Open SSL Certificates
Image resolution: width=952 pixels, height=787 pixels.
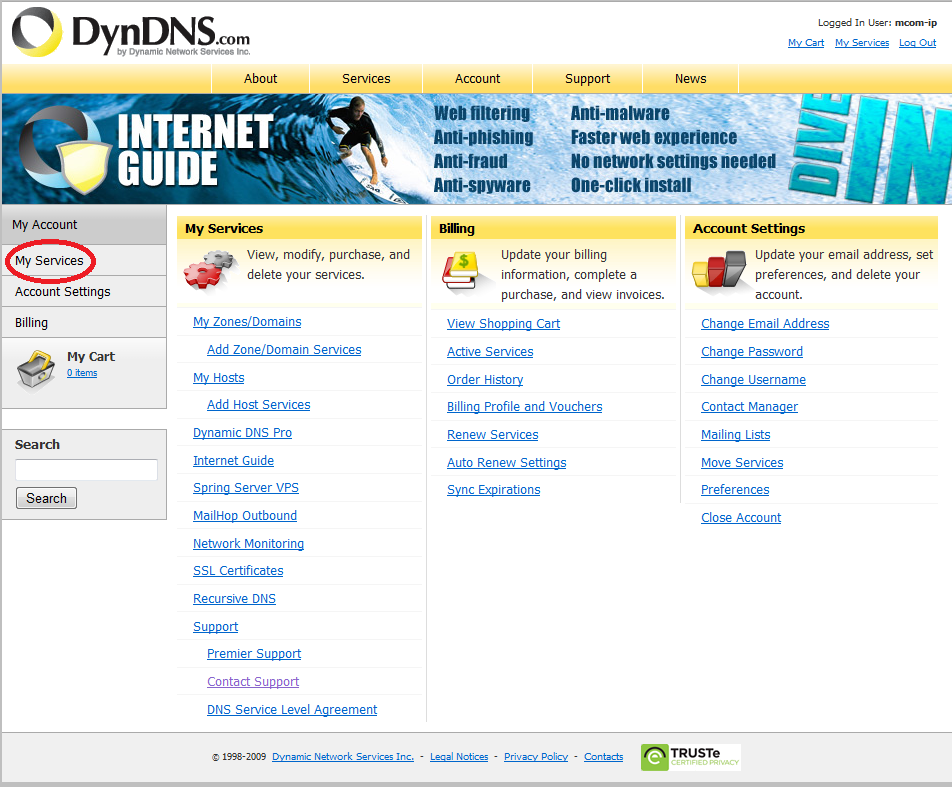[238, 571]
